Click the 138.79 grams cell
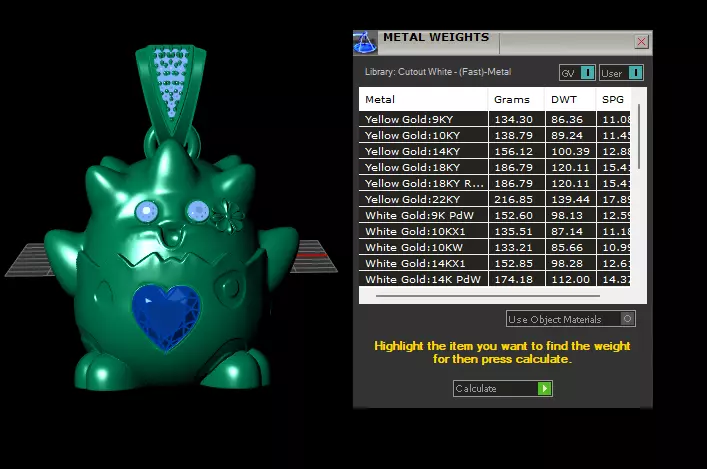Image resolution: width=707 pixels, height=469 pixels. [516, 135]
